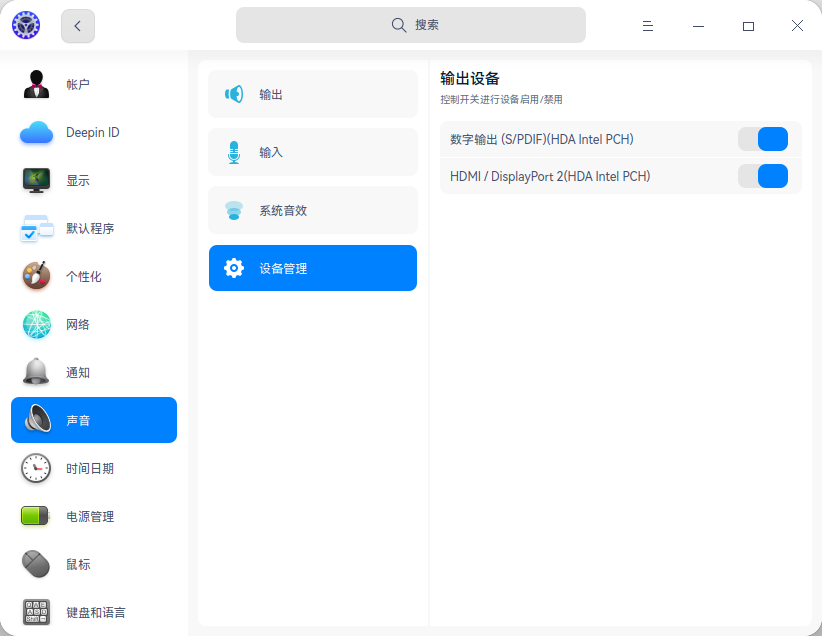Open the 个性化 palette icon

point(36,276)
